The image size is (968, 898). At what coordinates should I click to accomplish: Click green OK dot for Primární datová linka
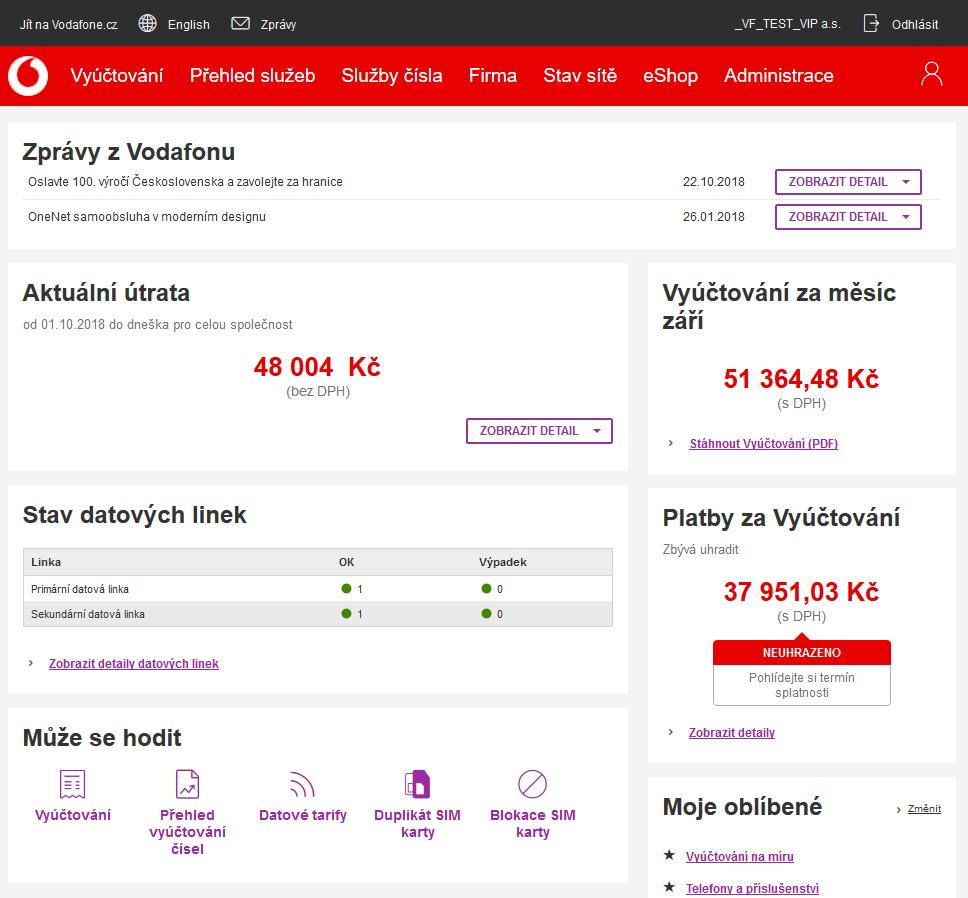[346, 589]
